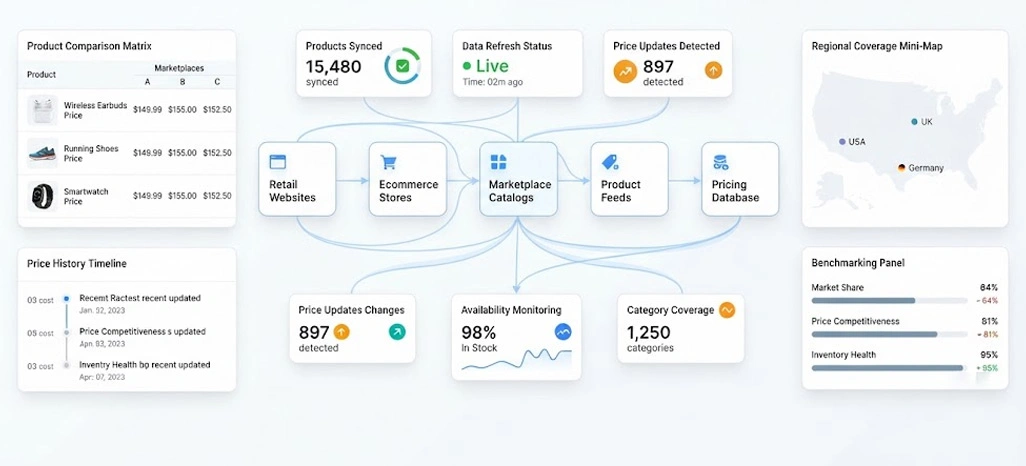Open the Ecommerce Stores node
The image size is (1026, 466).
[408, 179]
